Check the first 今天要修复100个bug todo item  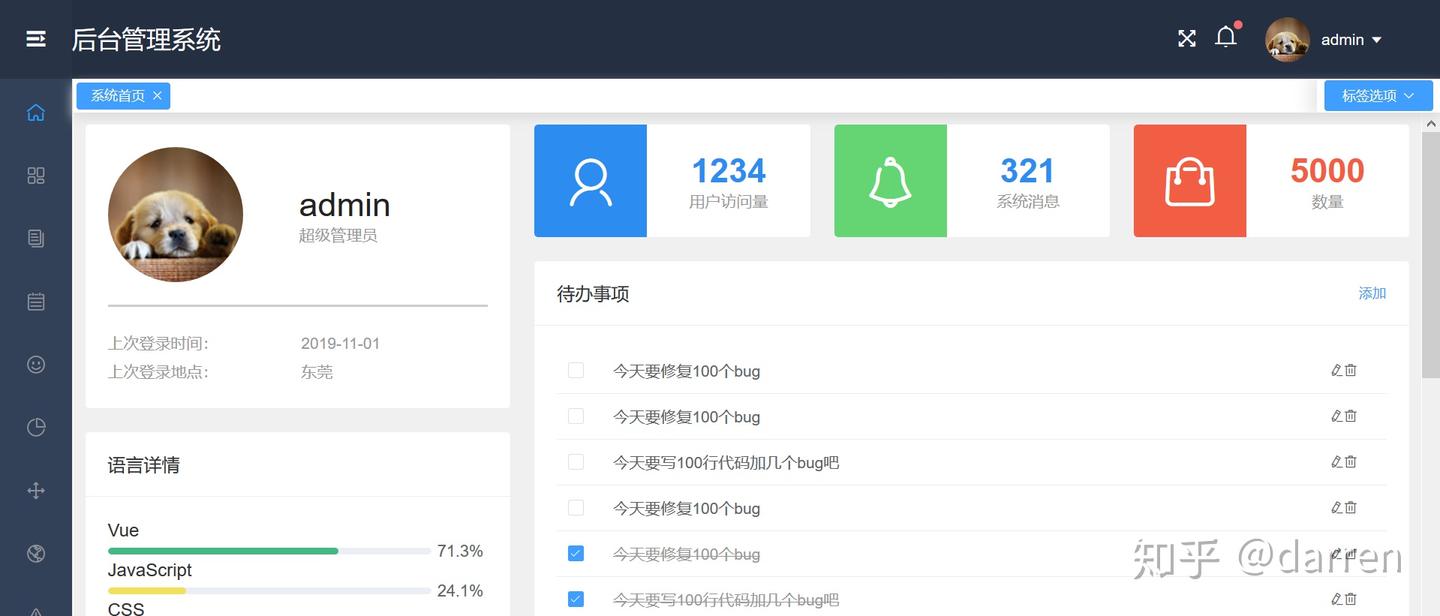576,370
